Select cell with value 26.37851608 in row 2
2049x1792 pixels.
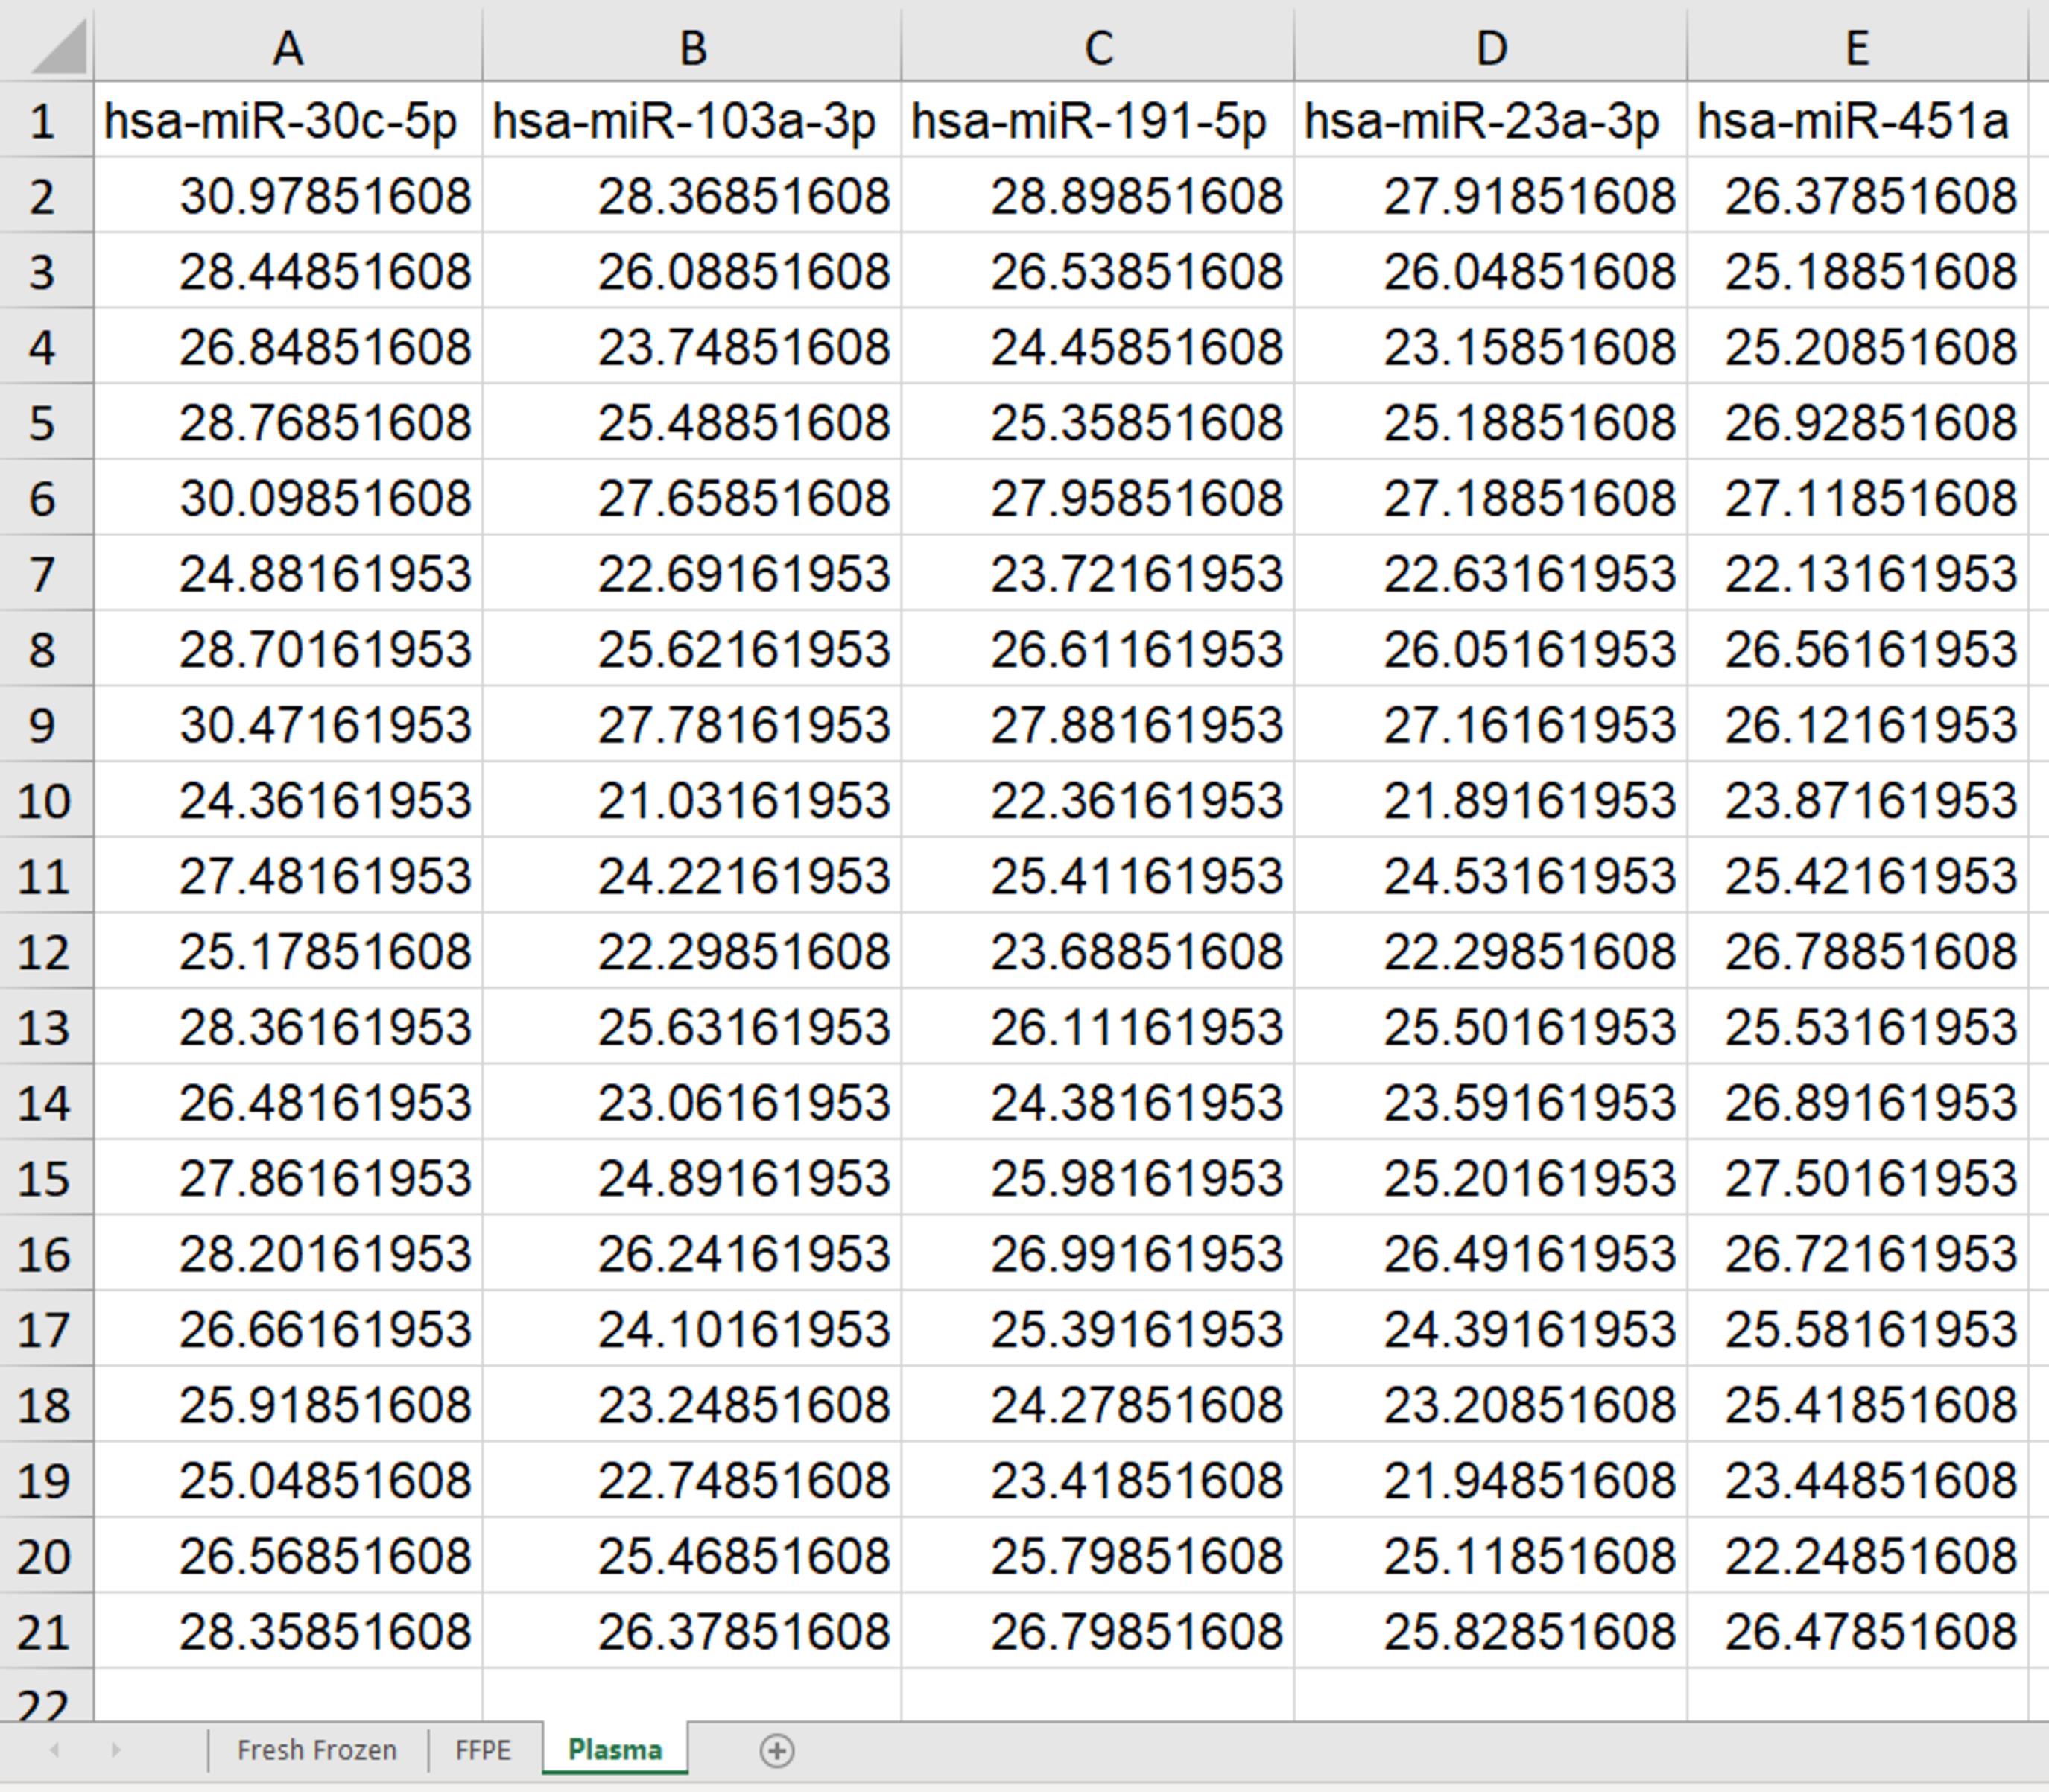pos(1857,195)
